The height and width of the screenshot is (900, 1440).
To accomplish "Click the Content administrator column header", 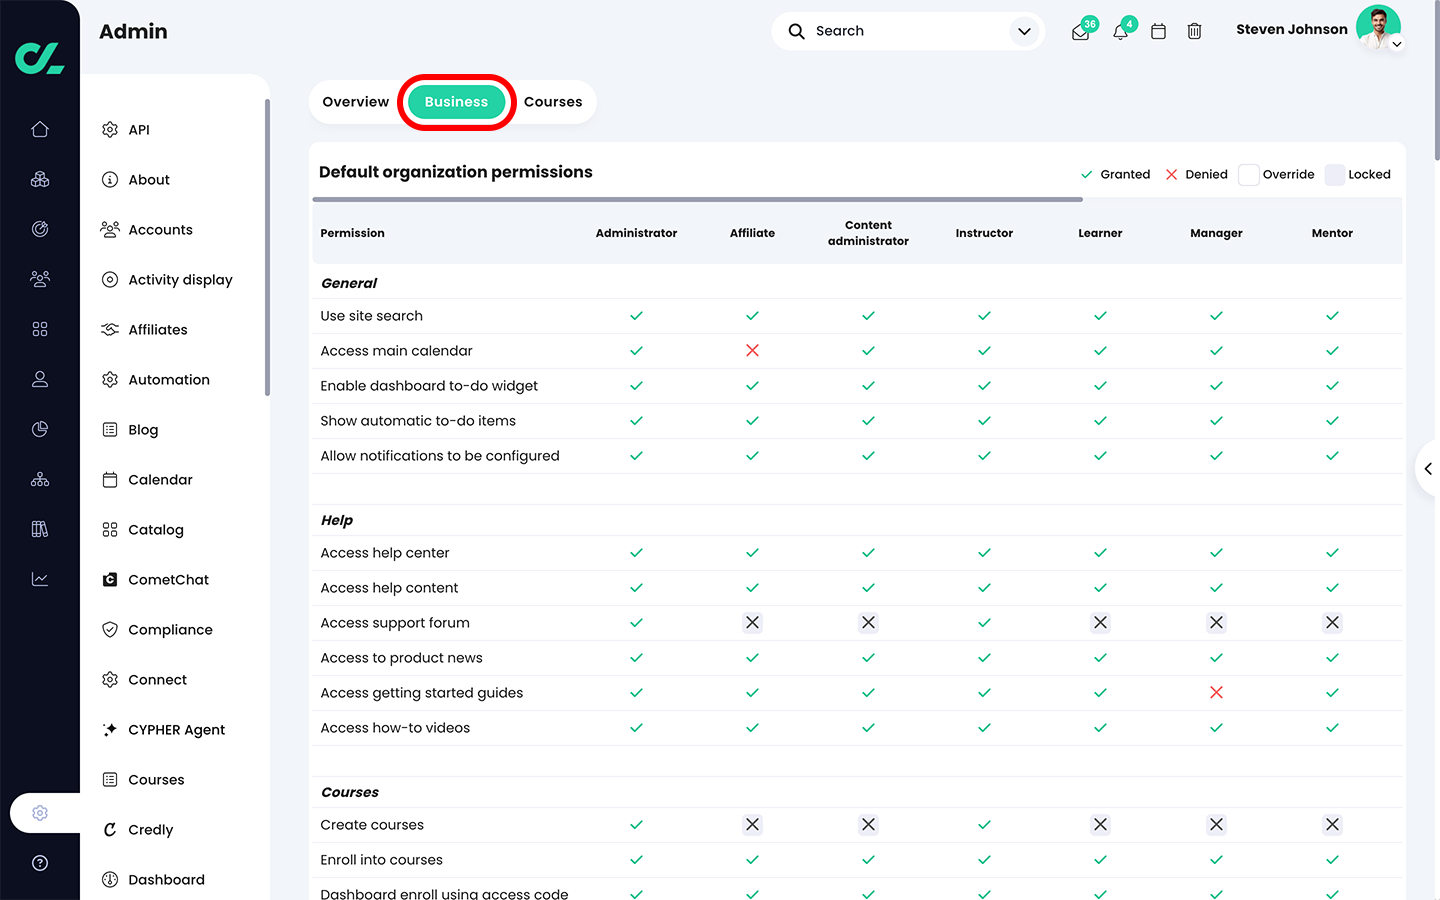I will pos(868,233).
